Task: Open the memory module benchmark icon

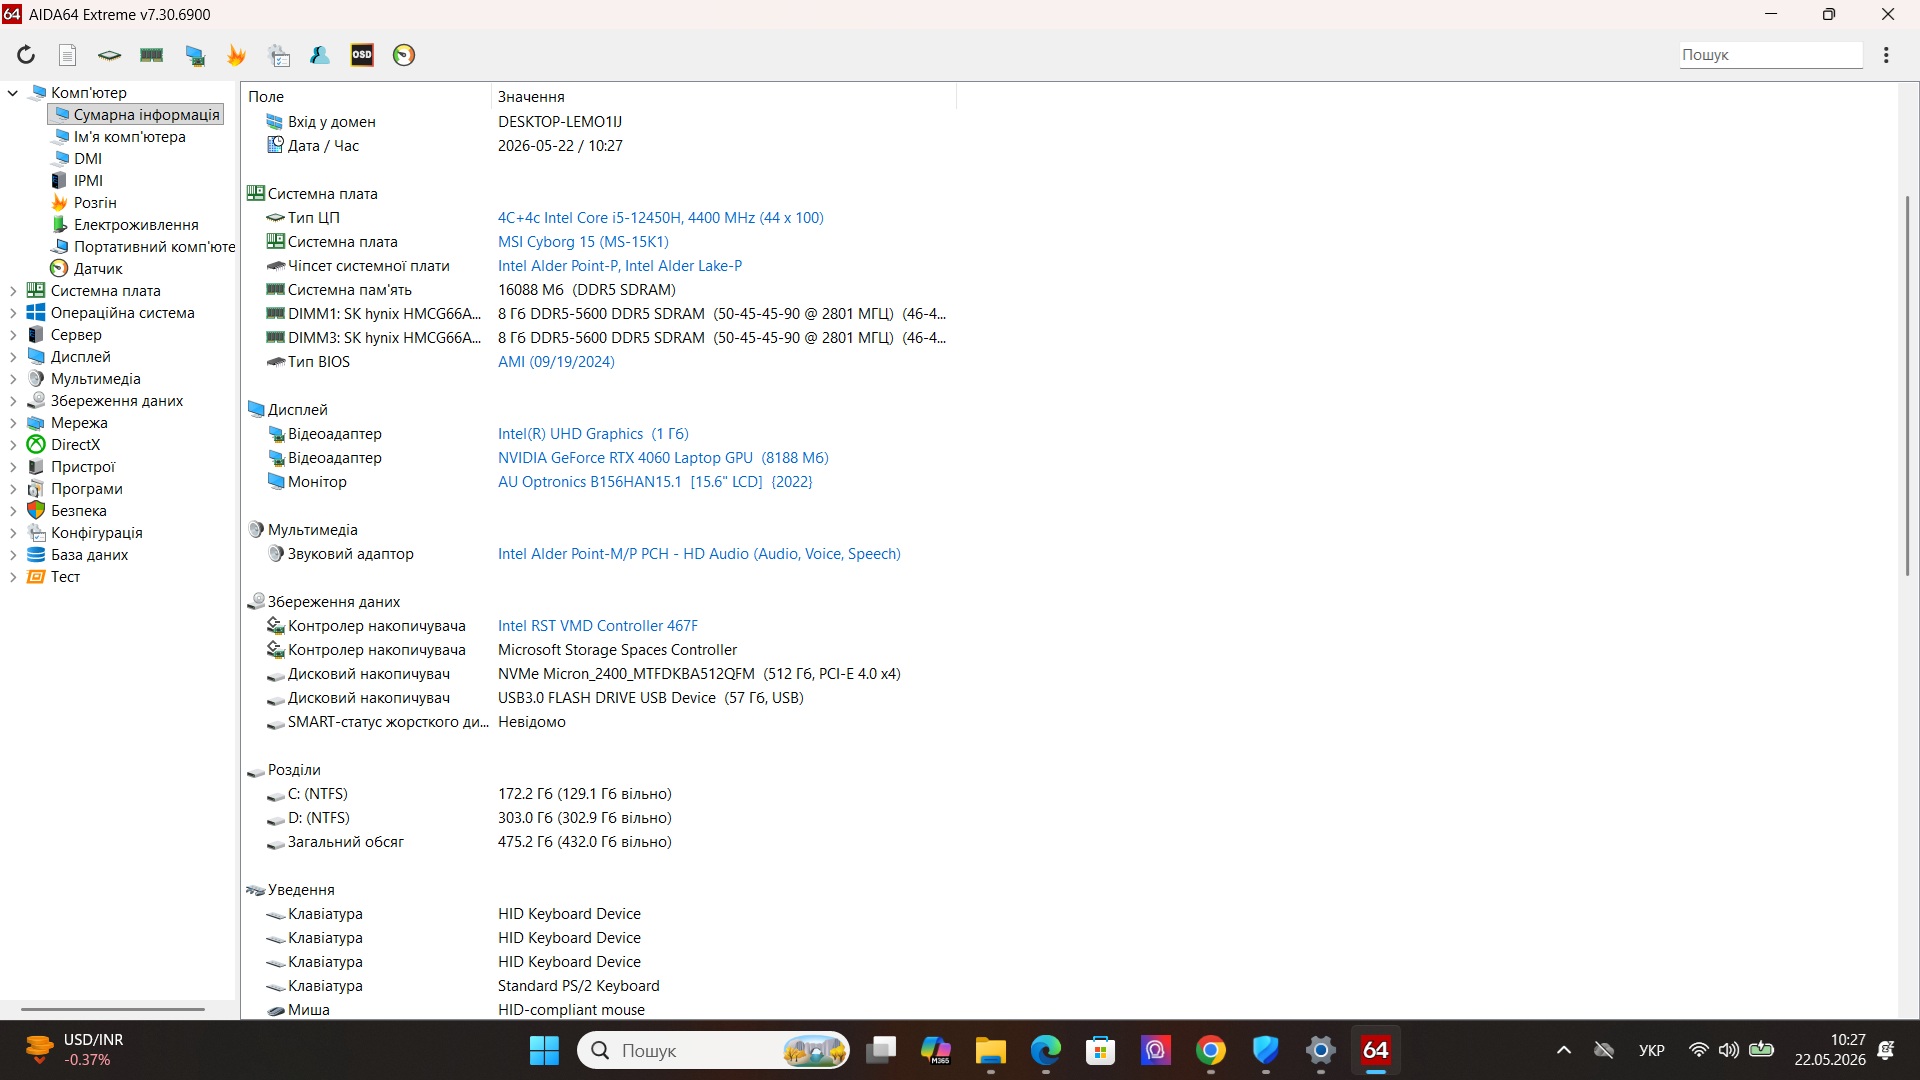Action: point(152,55)
